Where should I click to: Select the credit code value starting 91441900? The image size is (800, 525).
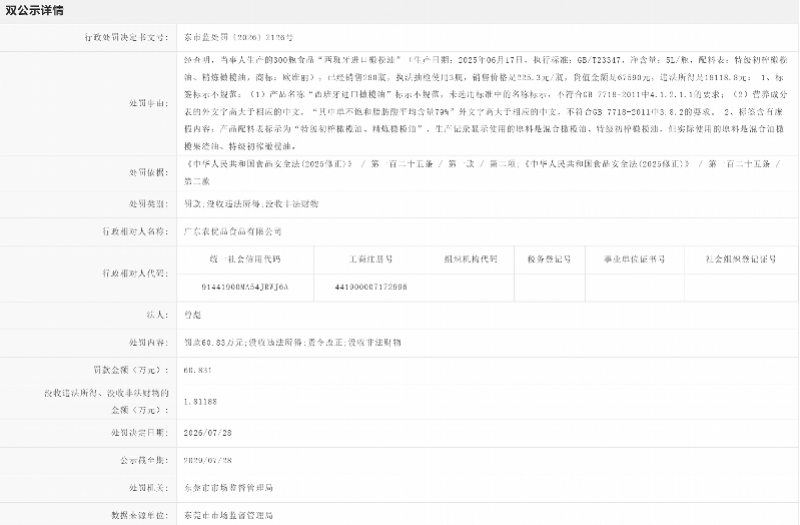(x=245, y=287)
